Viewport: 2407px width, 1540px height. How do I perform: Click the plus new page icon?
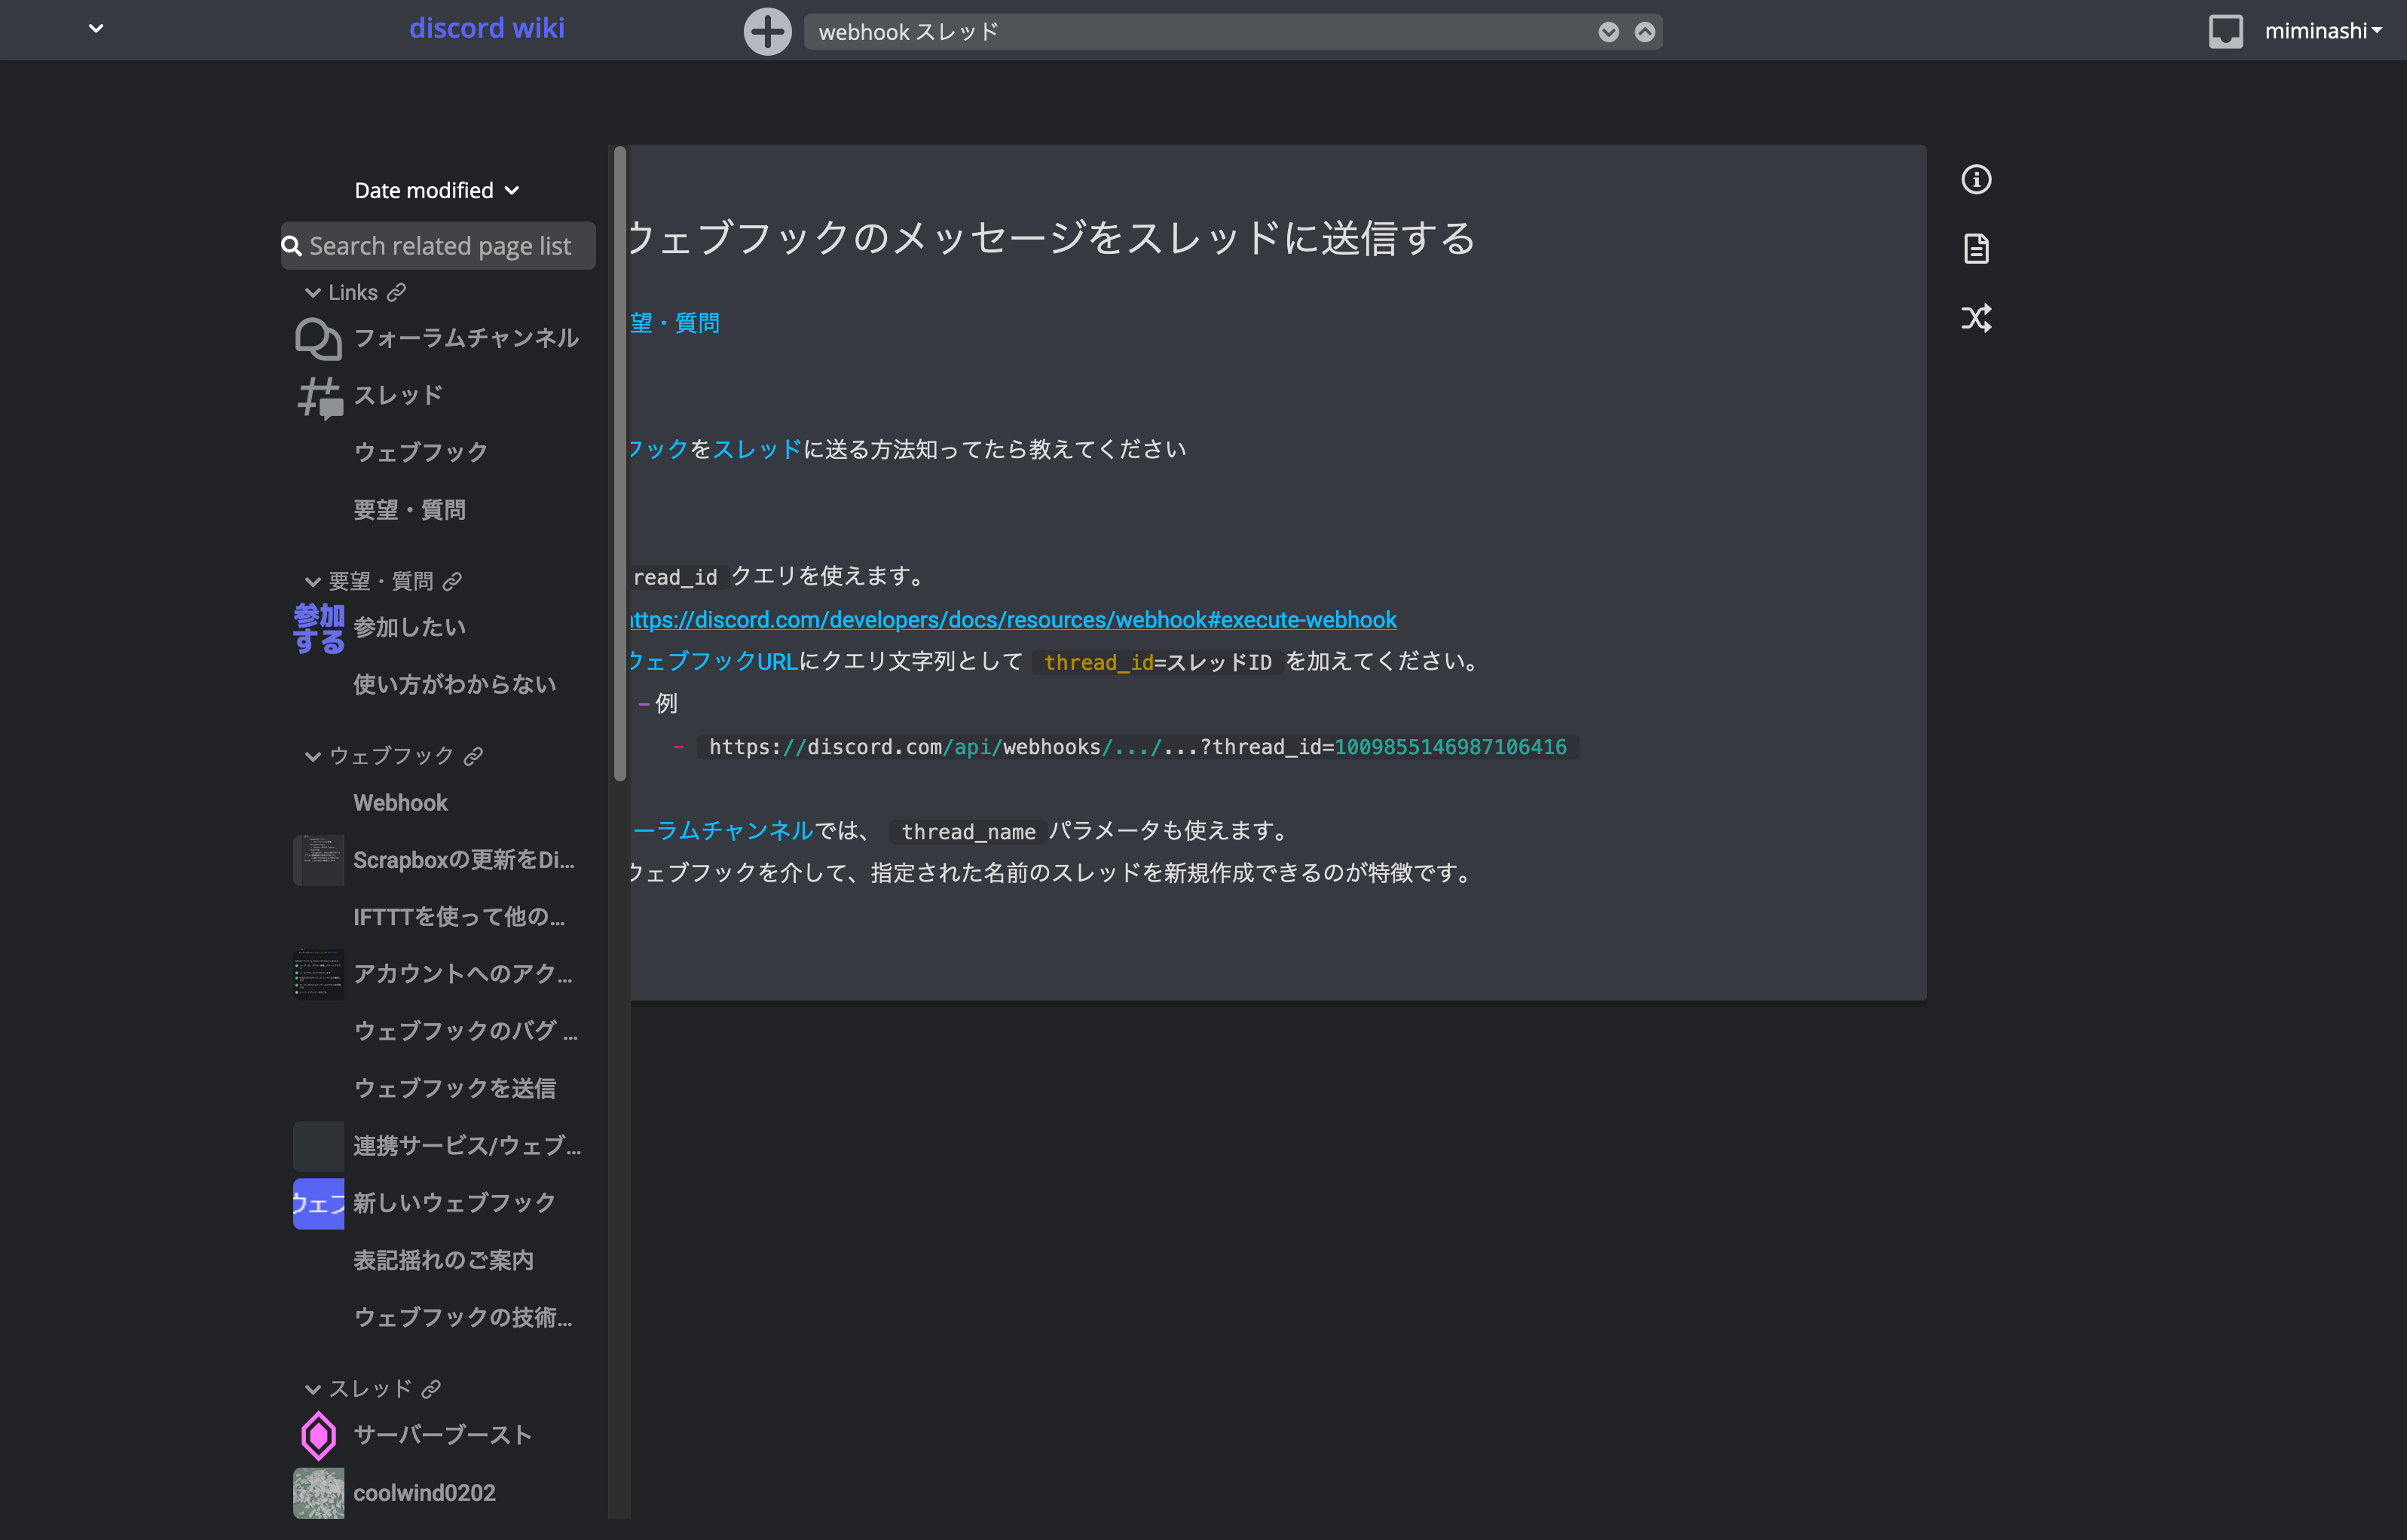coord(767,31)
